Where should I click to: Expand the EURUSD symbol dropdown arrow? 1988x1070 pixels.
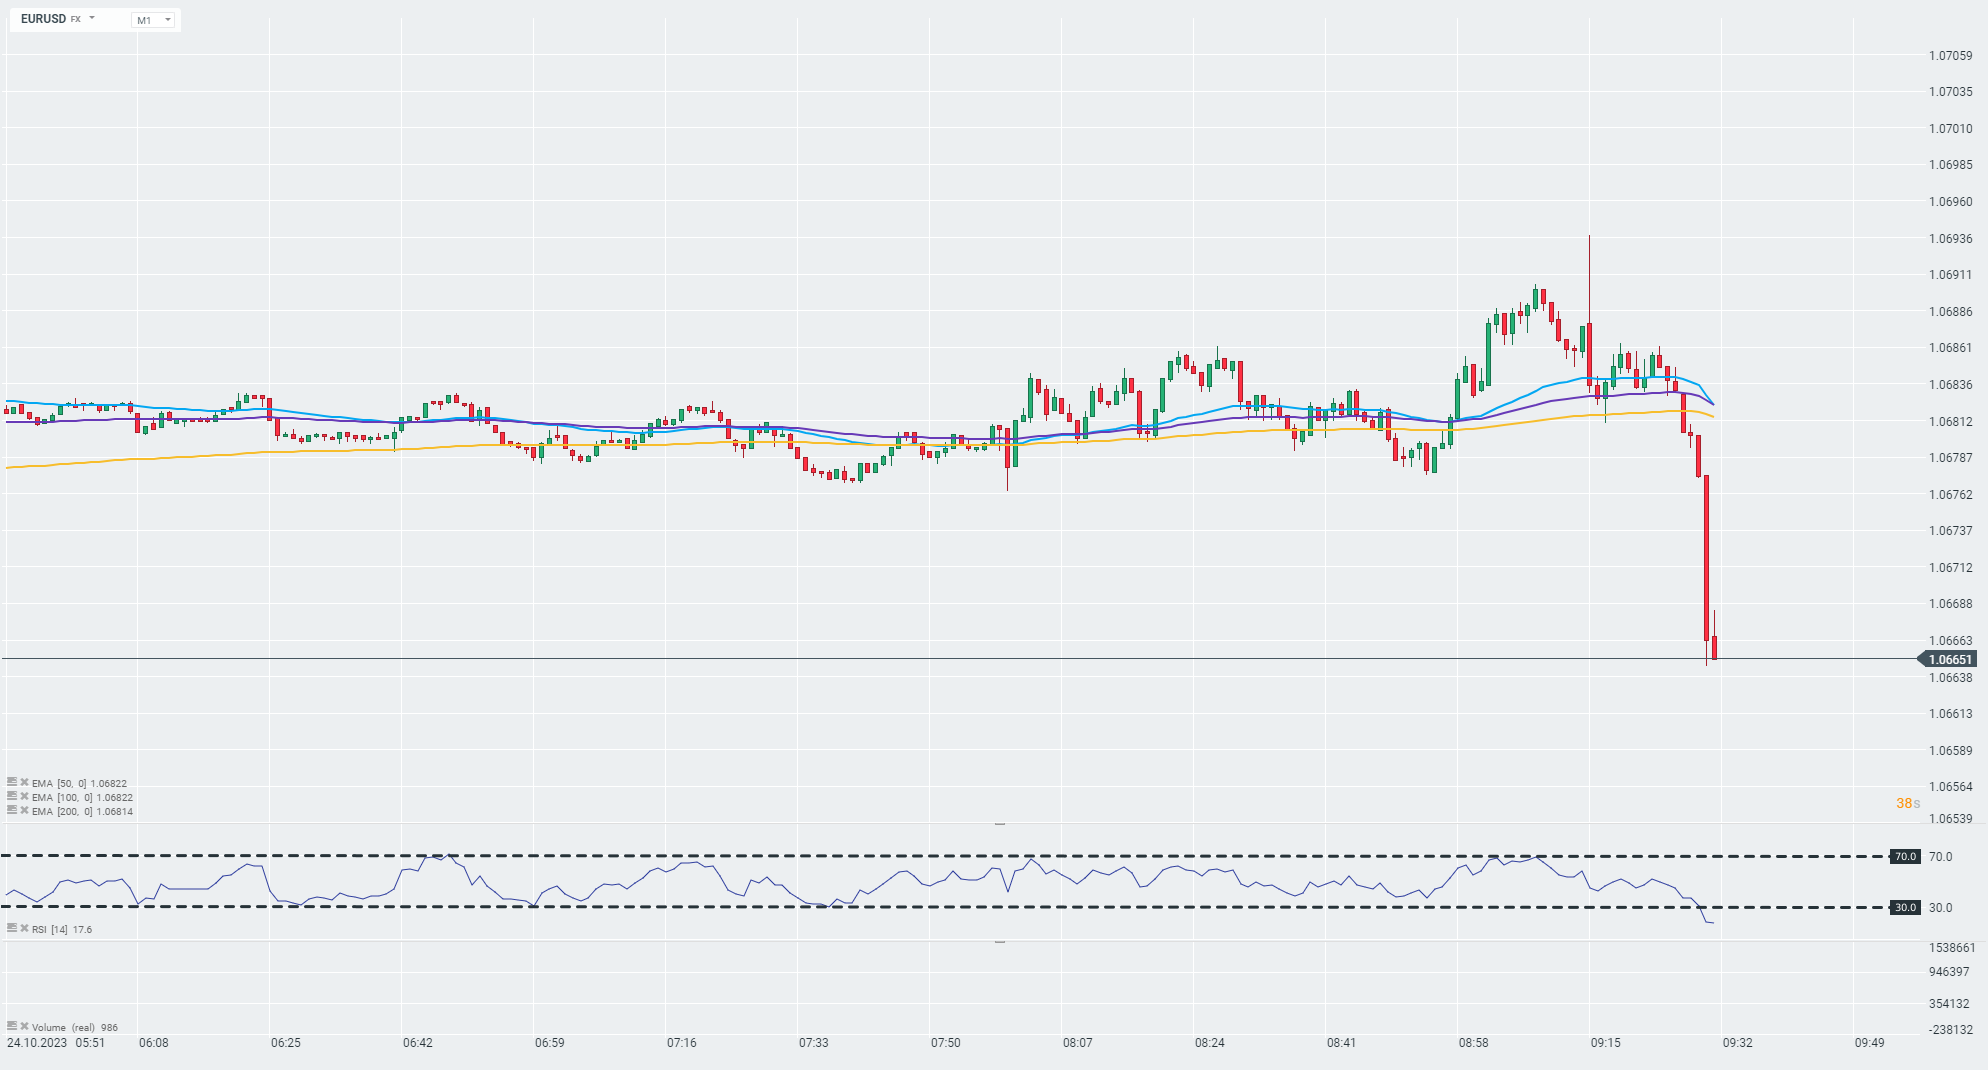[x=92, y=18]
